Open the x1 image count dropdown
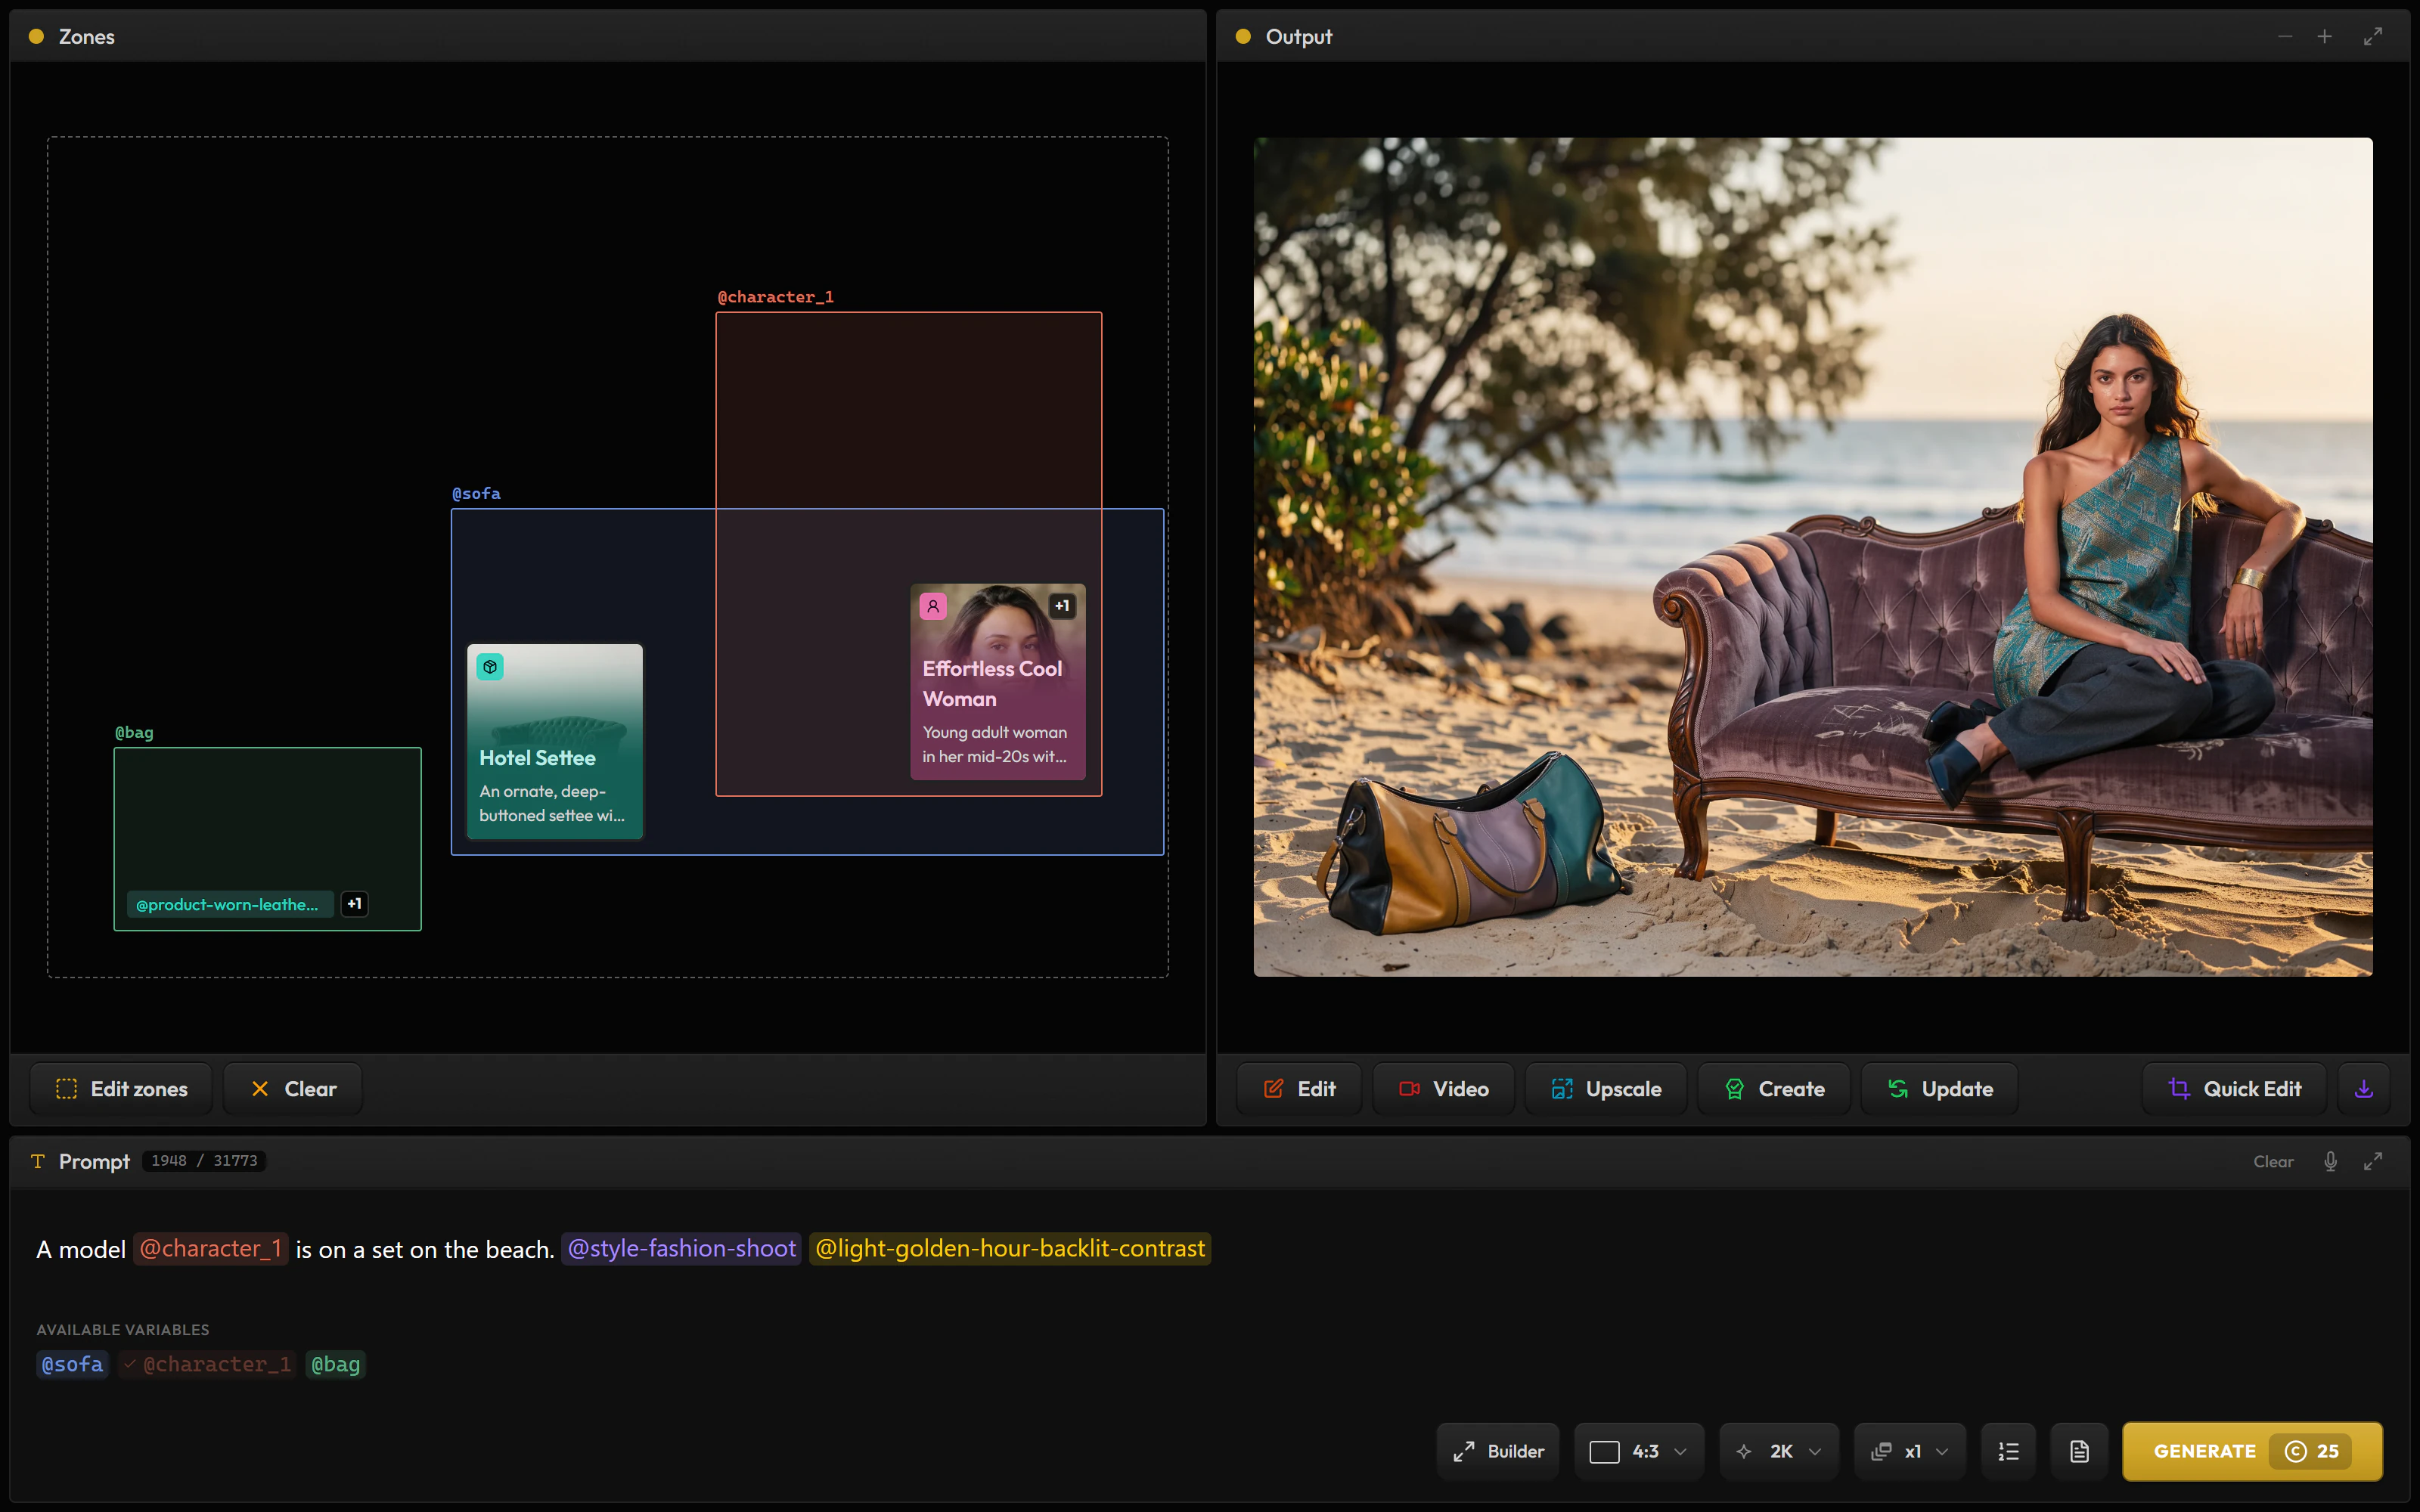Screen dimensions: 2420x1512 point(1910,1451)
